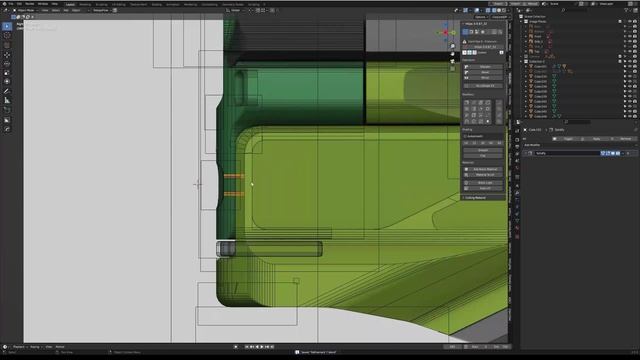Click the Apply modifier button
640x360 pixels.
(x=597, y=139)
